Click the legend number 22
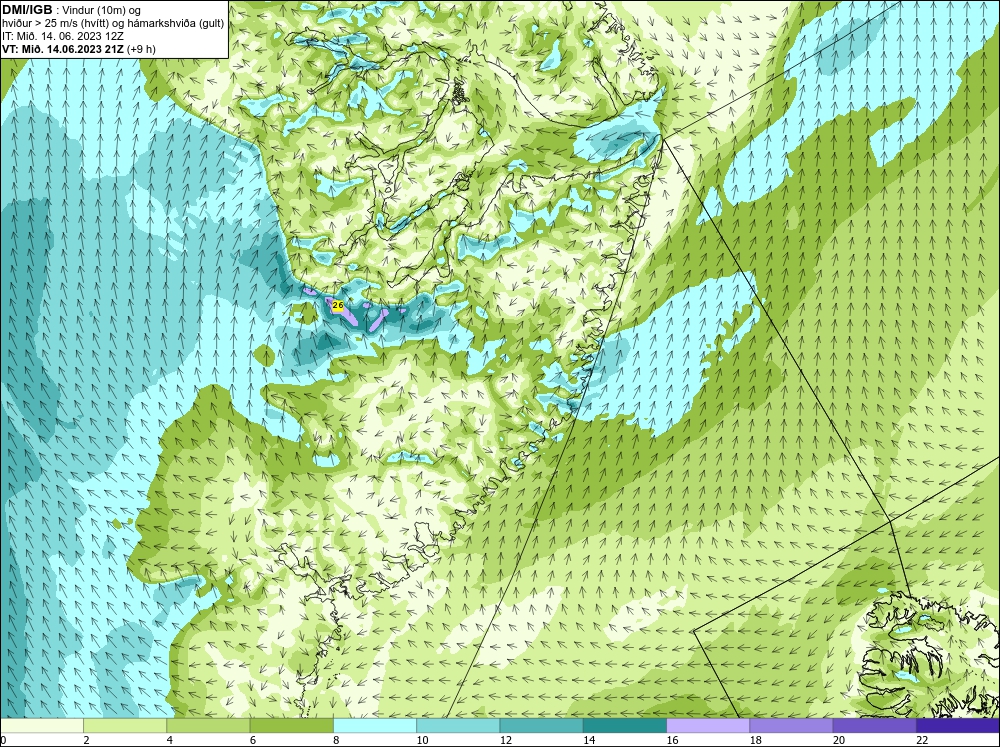This screenshot has width=1000, height=747. (922, 740)
